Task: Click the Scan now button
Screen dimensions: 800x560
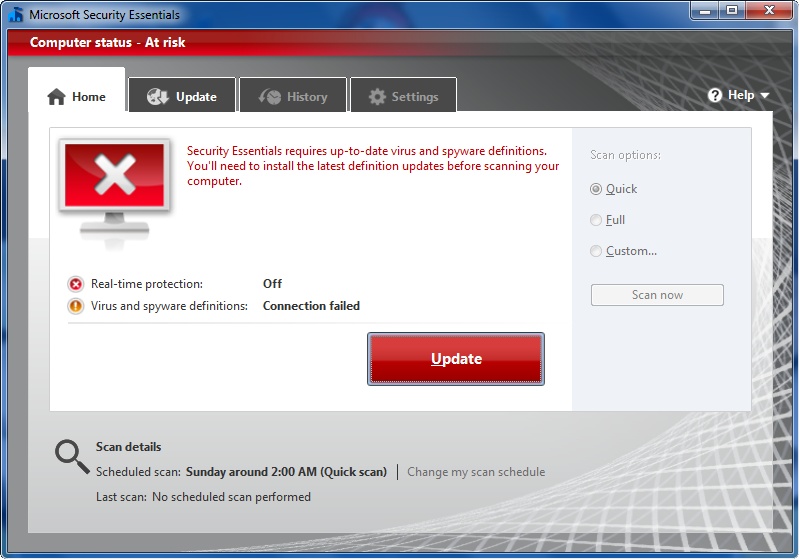Action: 657,295
